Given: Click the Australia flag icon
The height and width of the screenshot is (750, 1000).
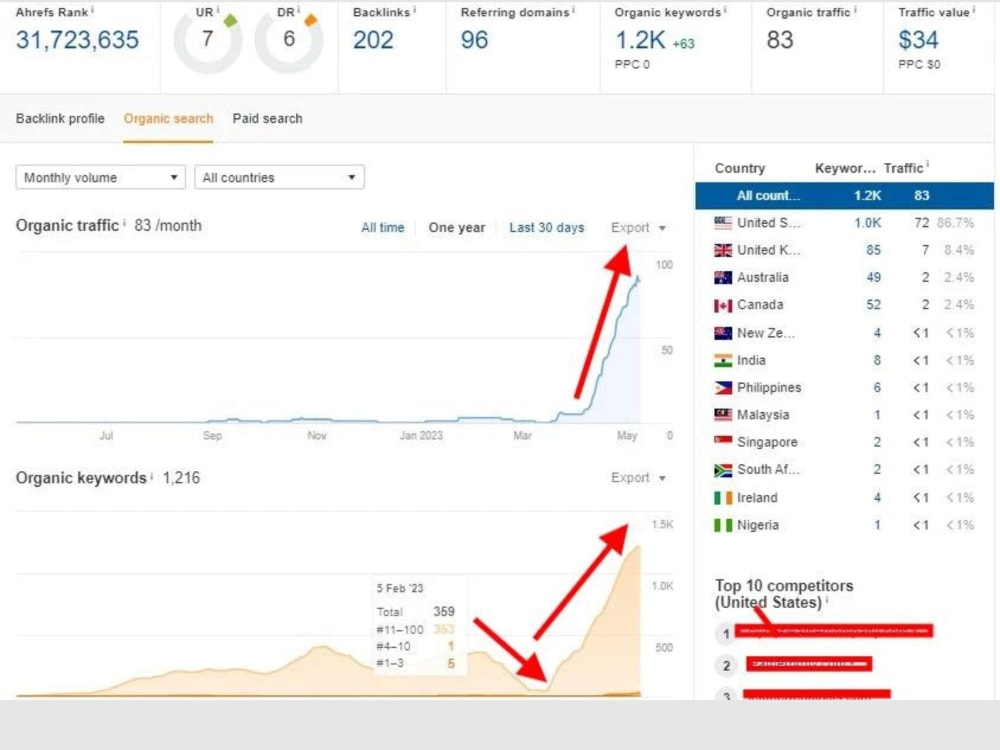Looking at the screenshot, I should click(723, 277).
